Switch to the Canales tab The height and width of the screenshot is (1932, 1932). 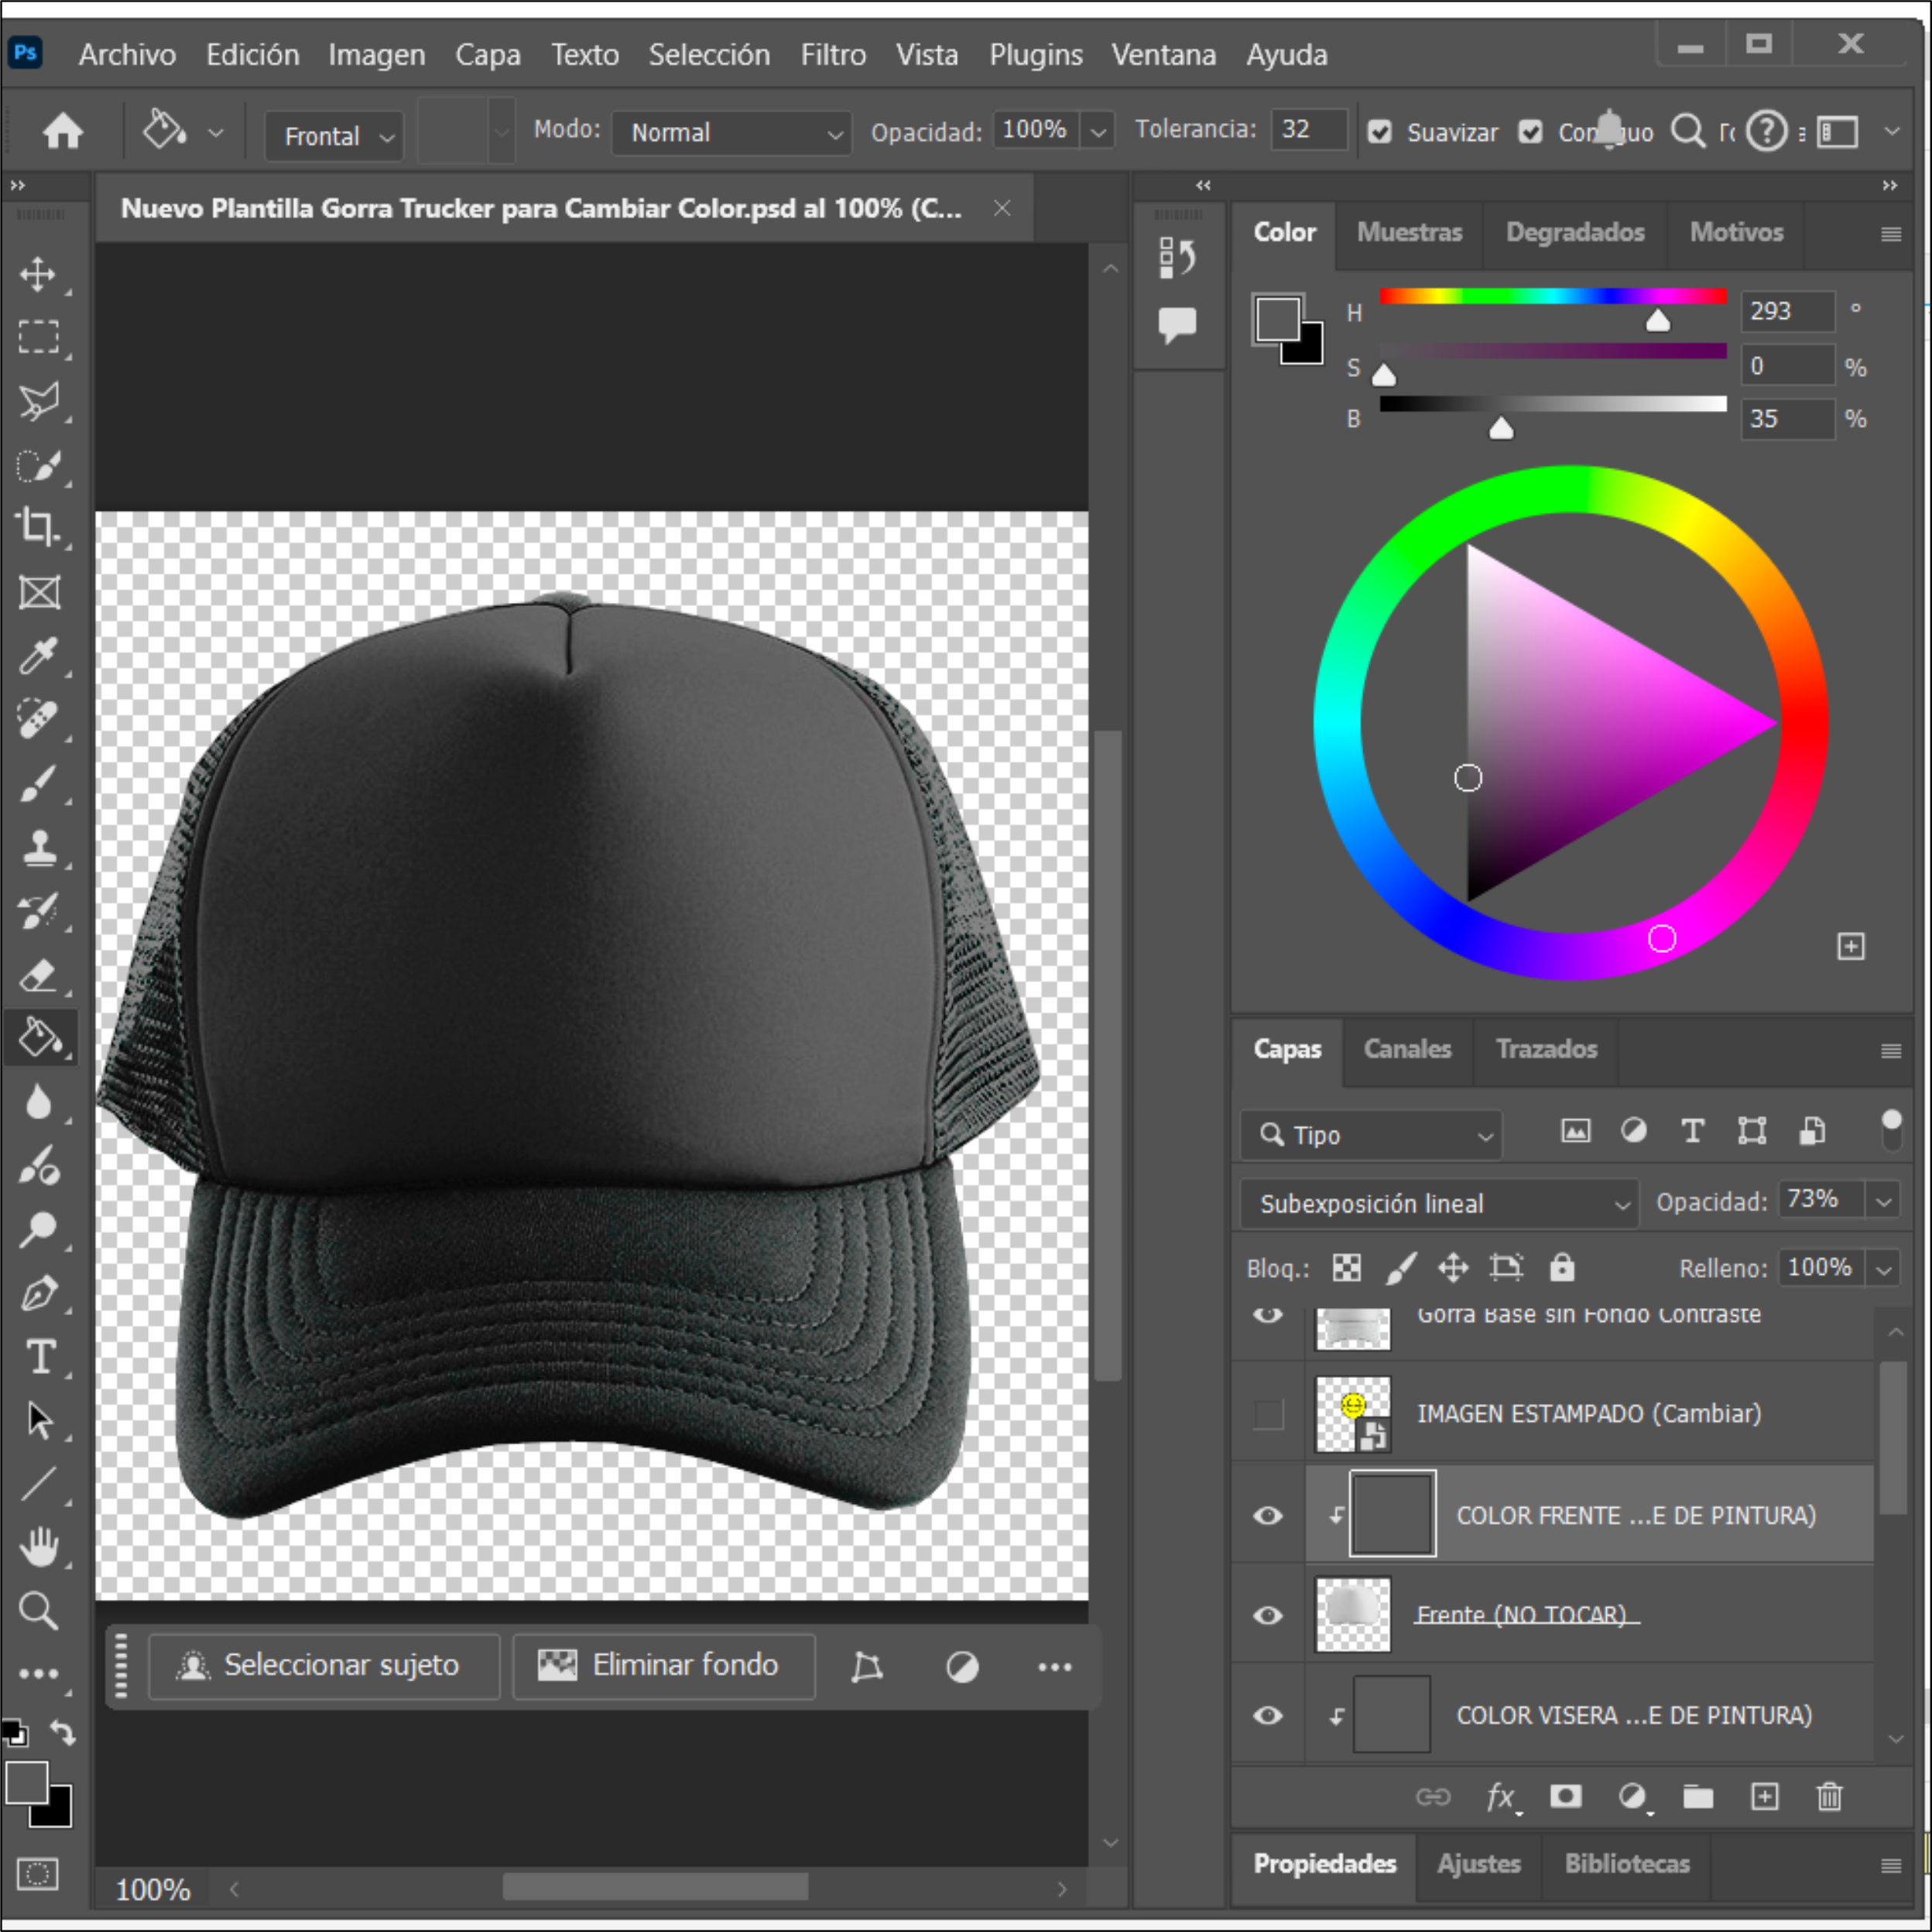tap(1407, 1049)
